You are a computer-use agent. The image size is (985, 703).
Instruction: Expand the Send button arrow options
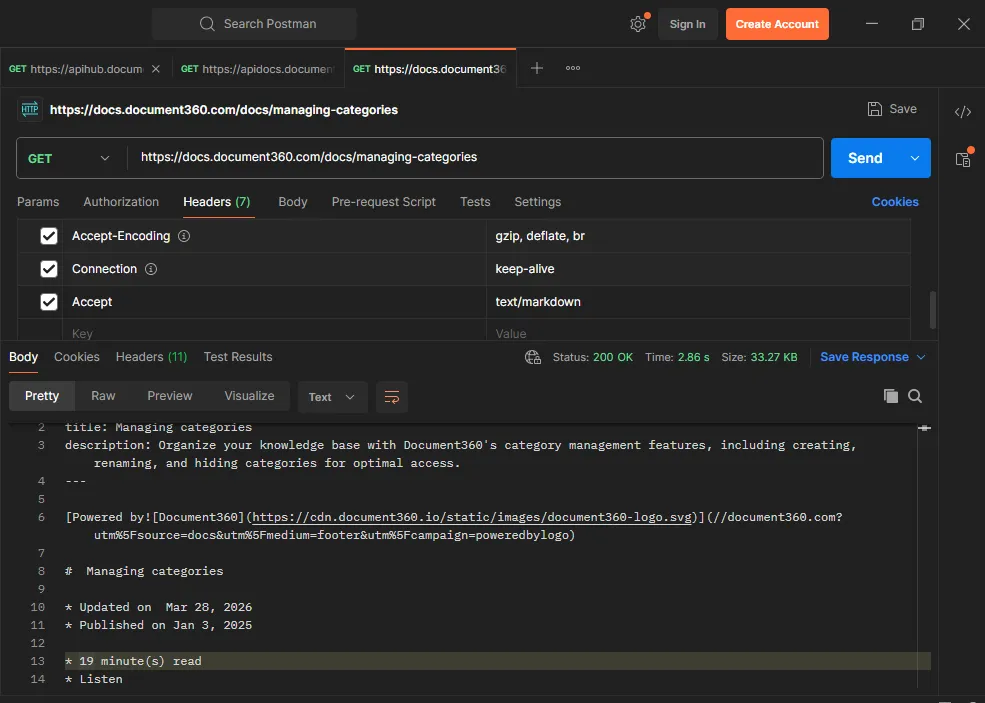coord(915,158)
